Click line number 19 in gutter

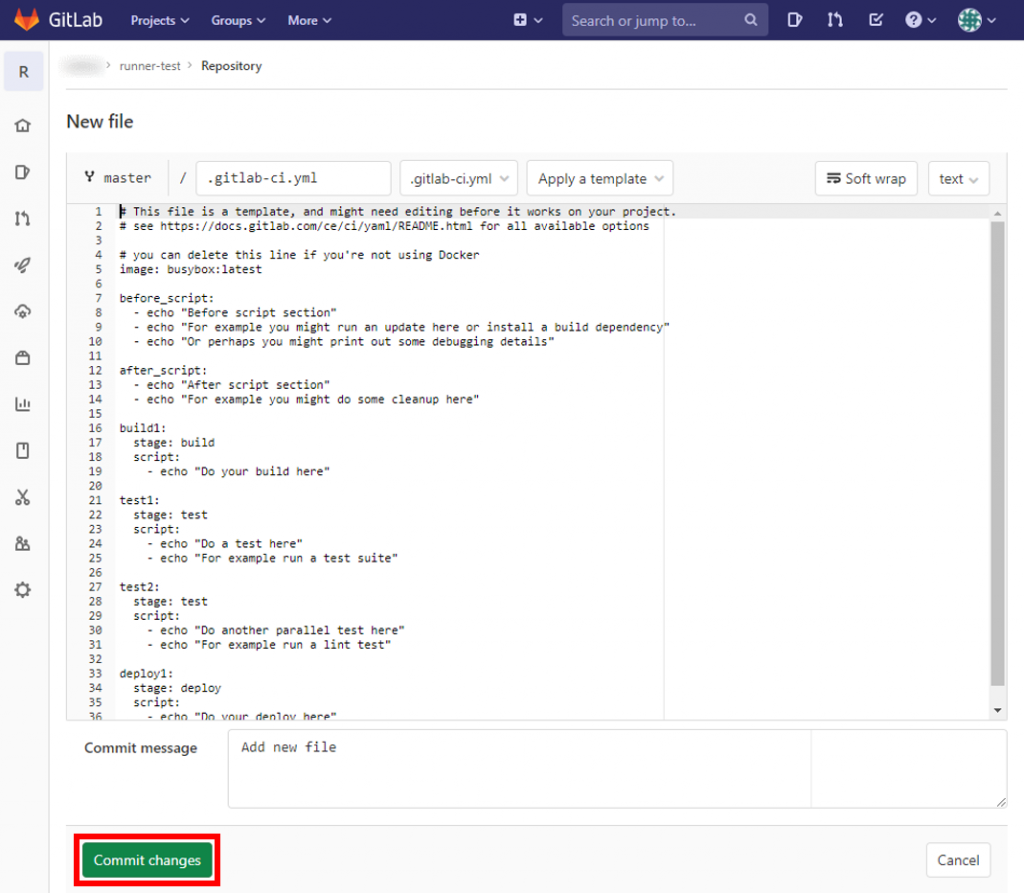point(95,472)
